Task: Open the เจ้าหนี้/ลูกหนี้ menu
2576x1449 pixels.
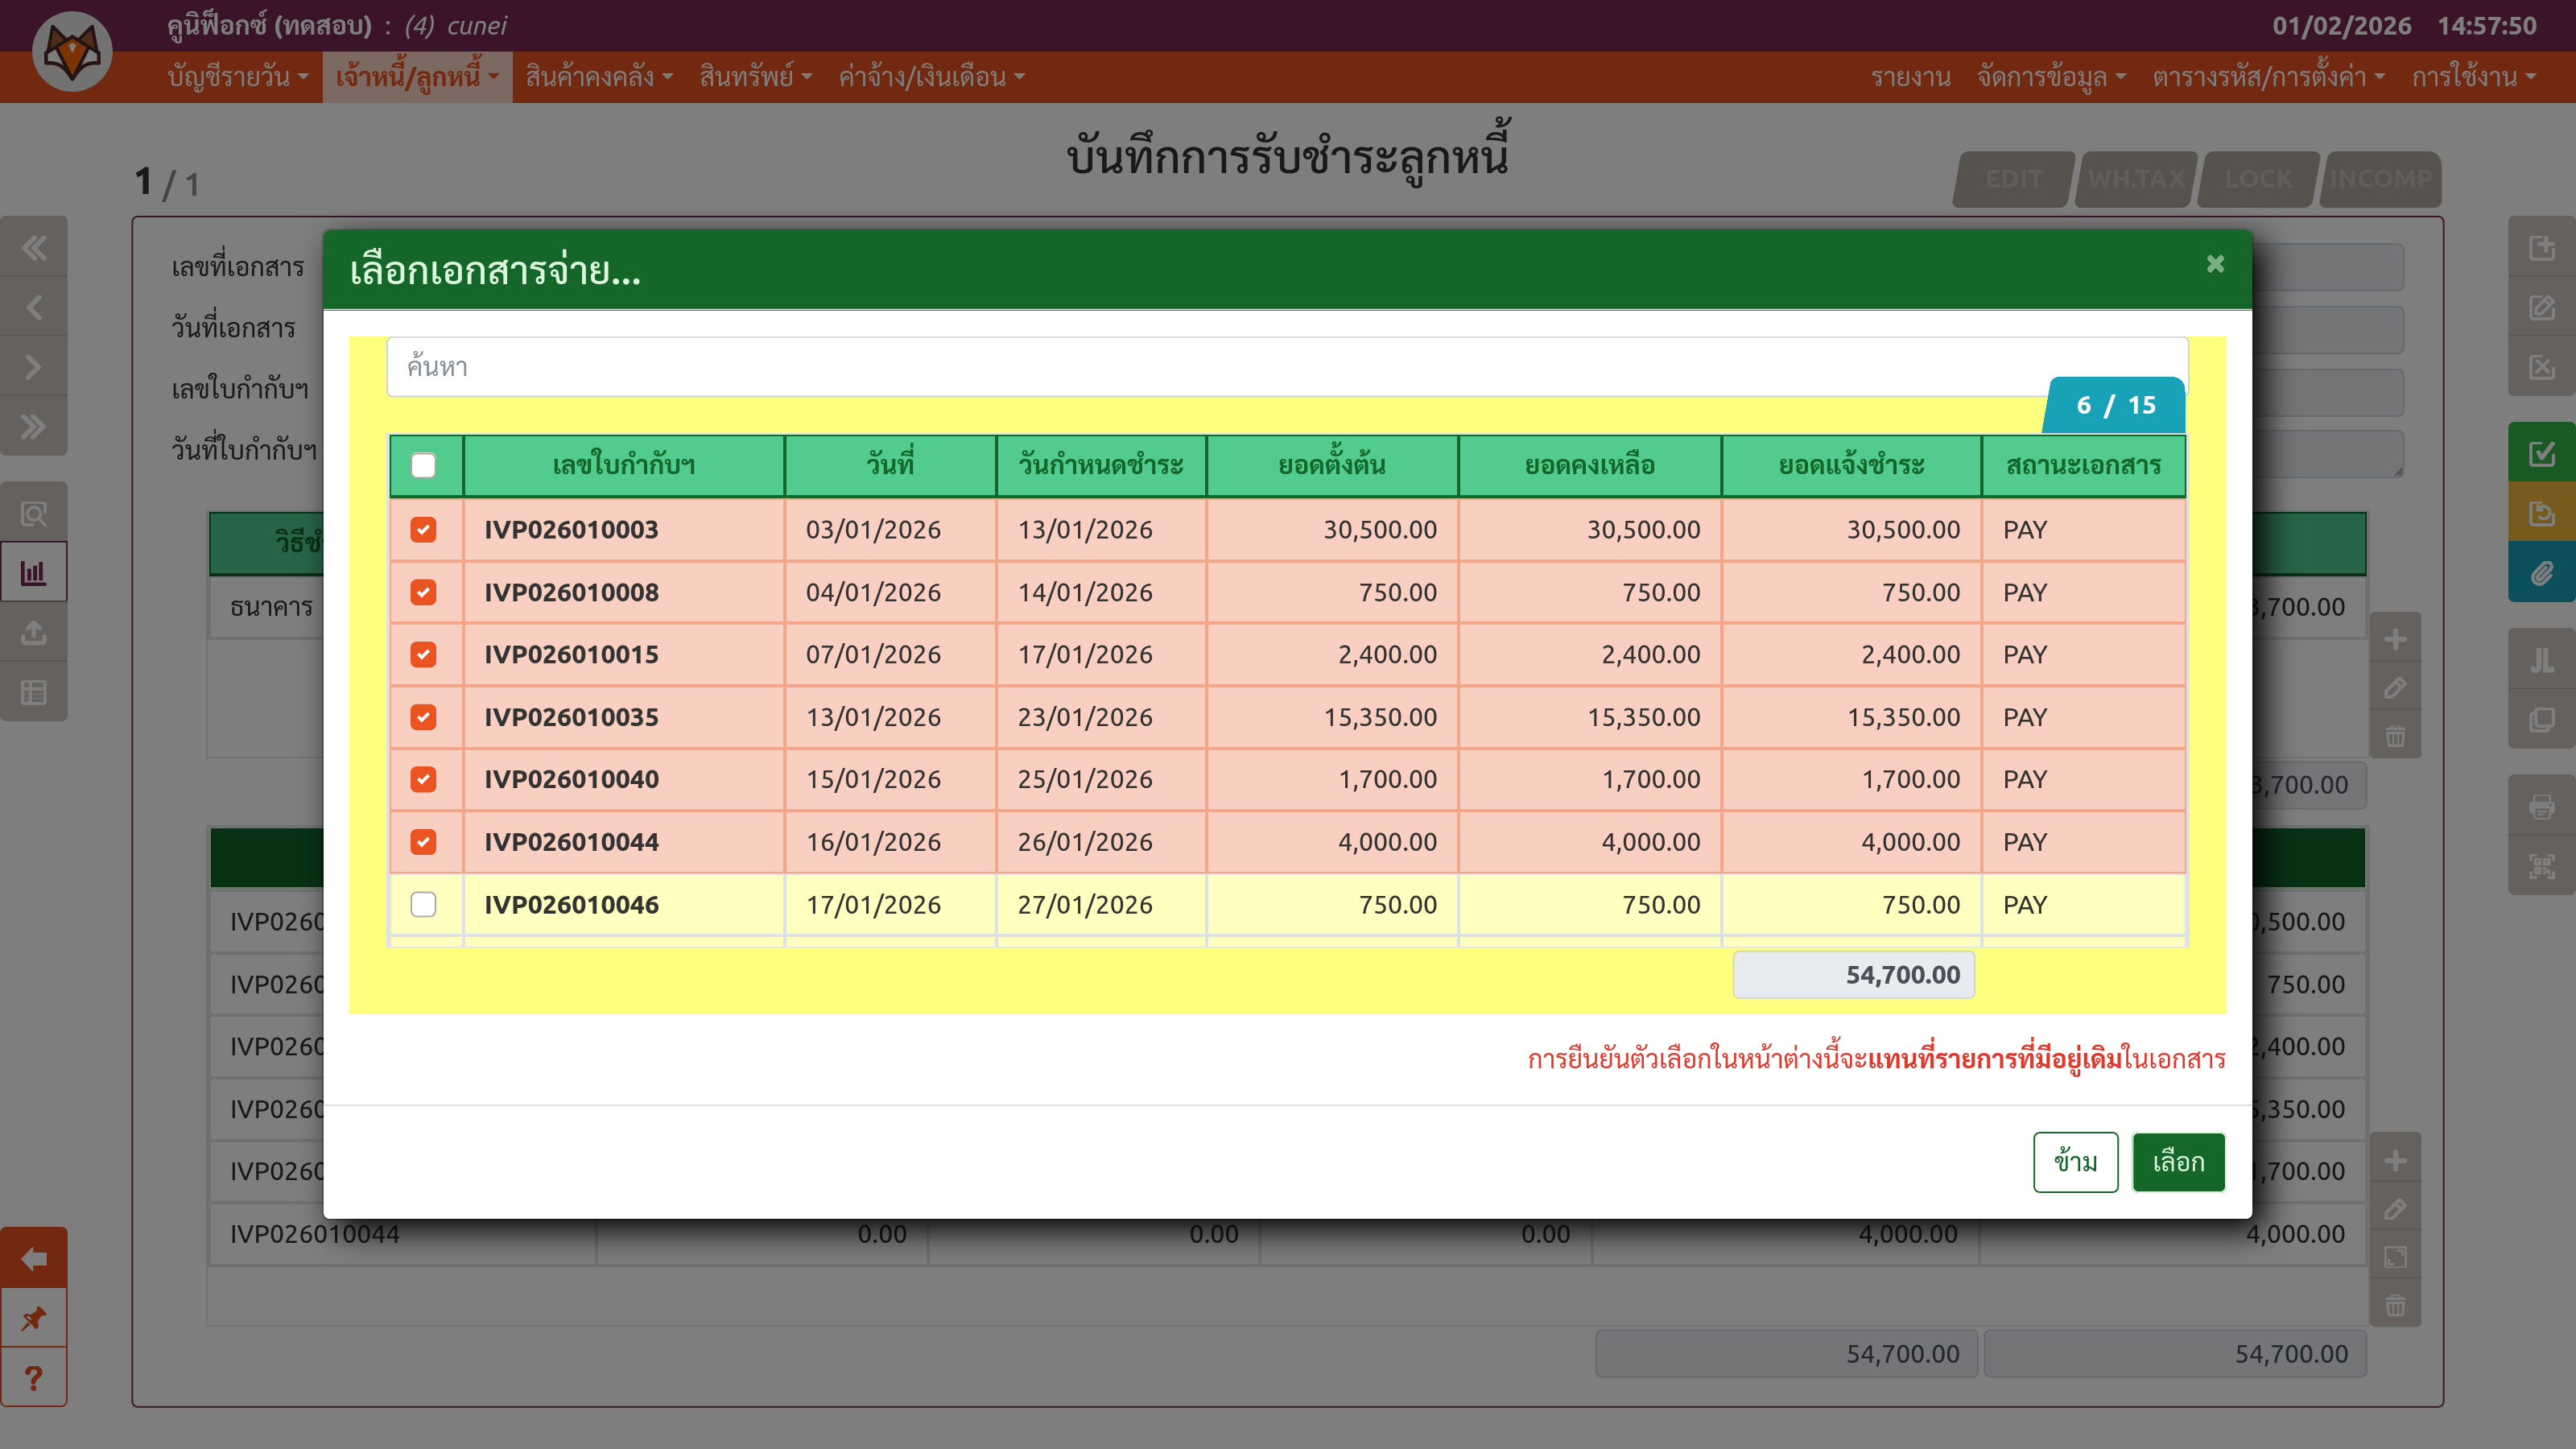Action: tap(417, 77)
